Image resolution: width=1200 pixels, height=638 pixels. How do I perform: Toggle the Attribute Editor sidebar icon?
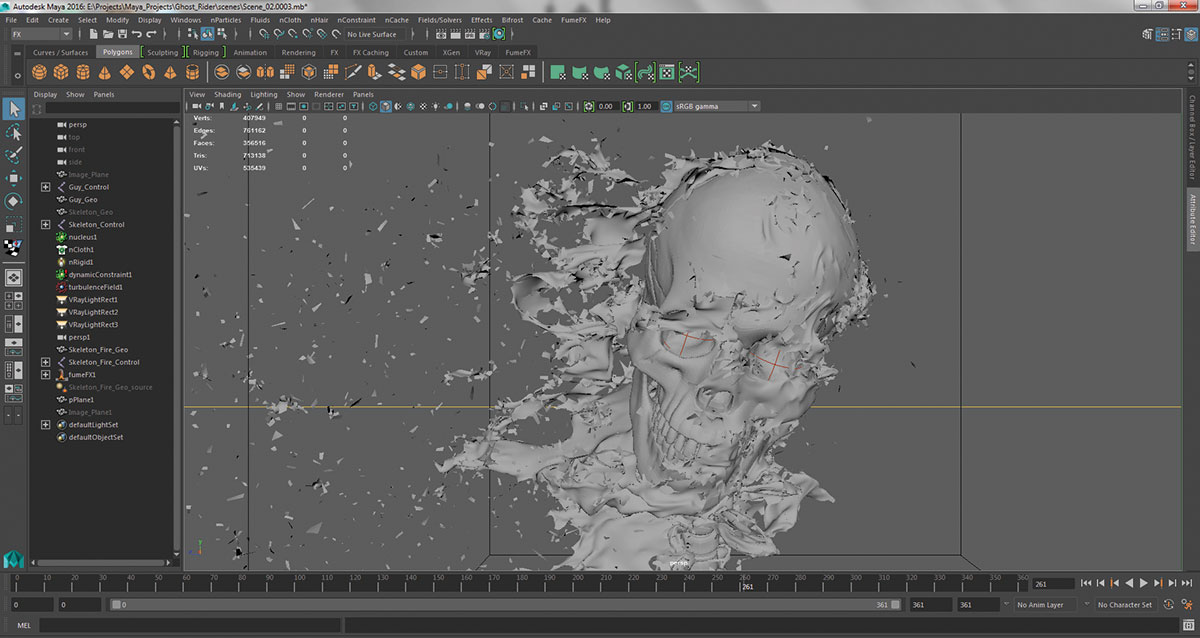pos(1160,34)
